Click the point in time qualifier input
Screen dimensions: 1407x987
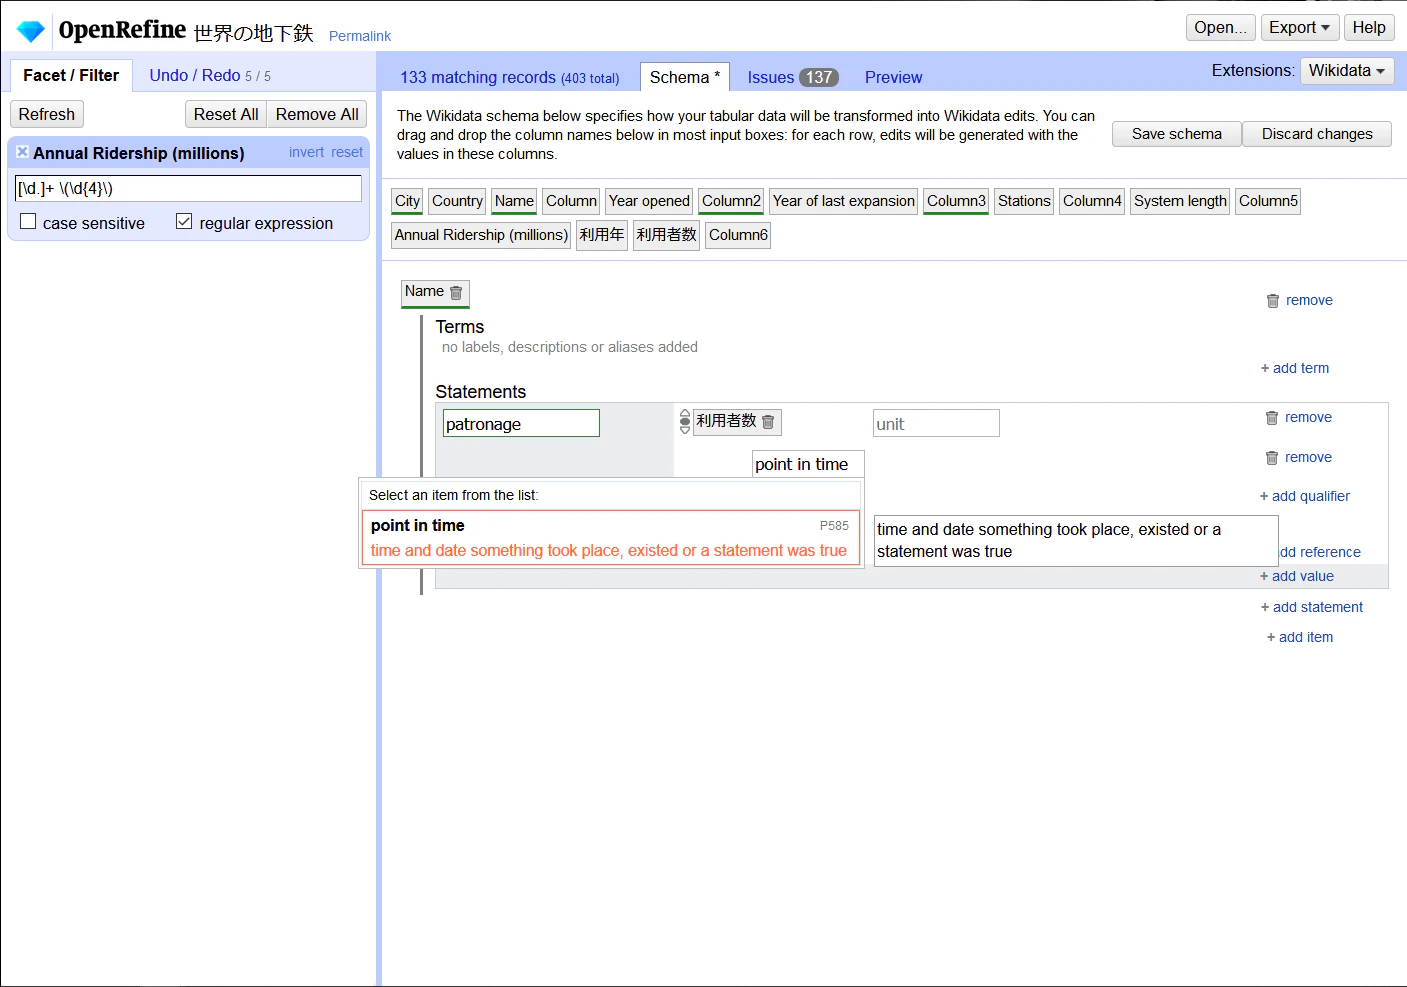[808, 464]
